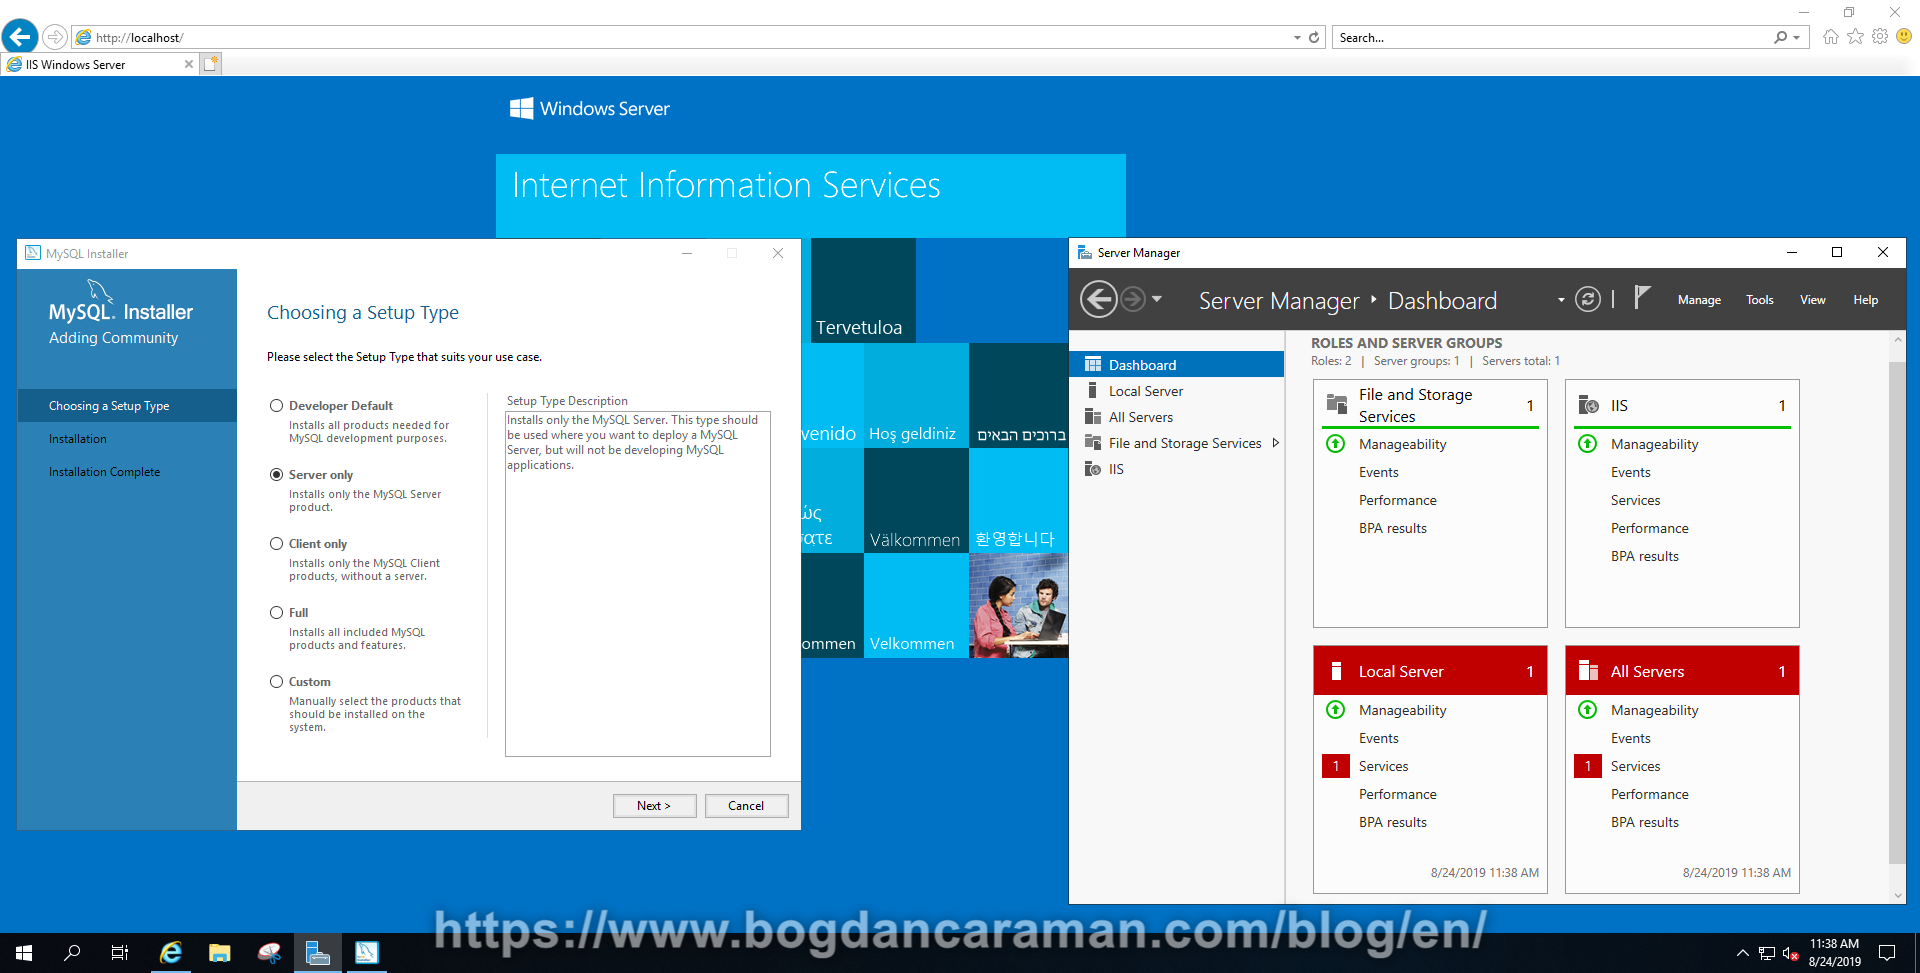This screenshot has width=1920, height=973.
Task: Go back in Internet Explorer
Action: coord(20,37)
